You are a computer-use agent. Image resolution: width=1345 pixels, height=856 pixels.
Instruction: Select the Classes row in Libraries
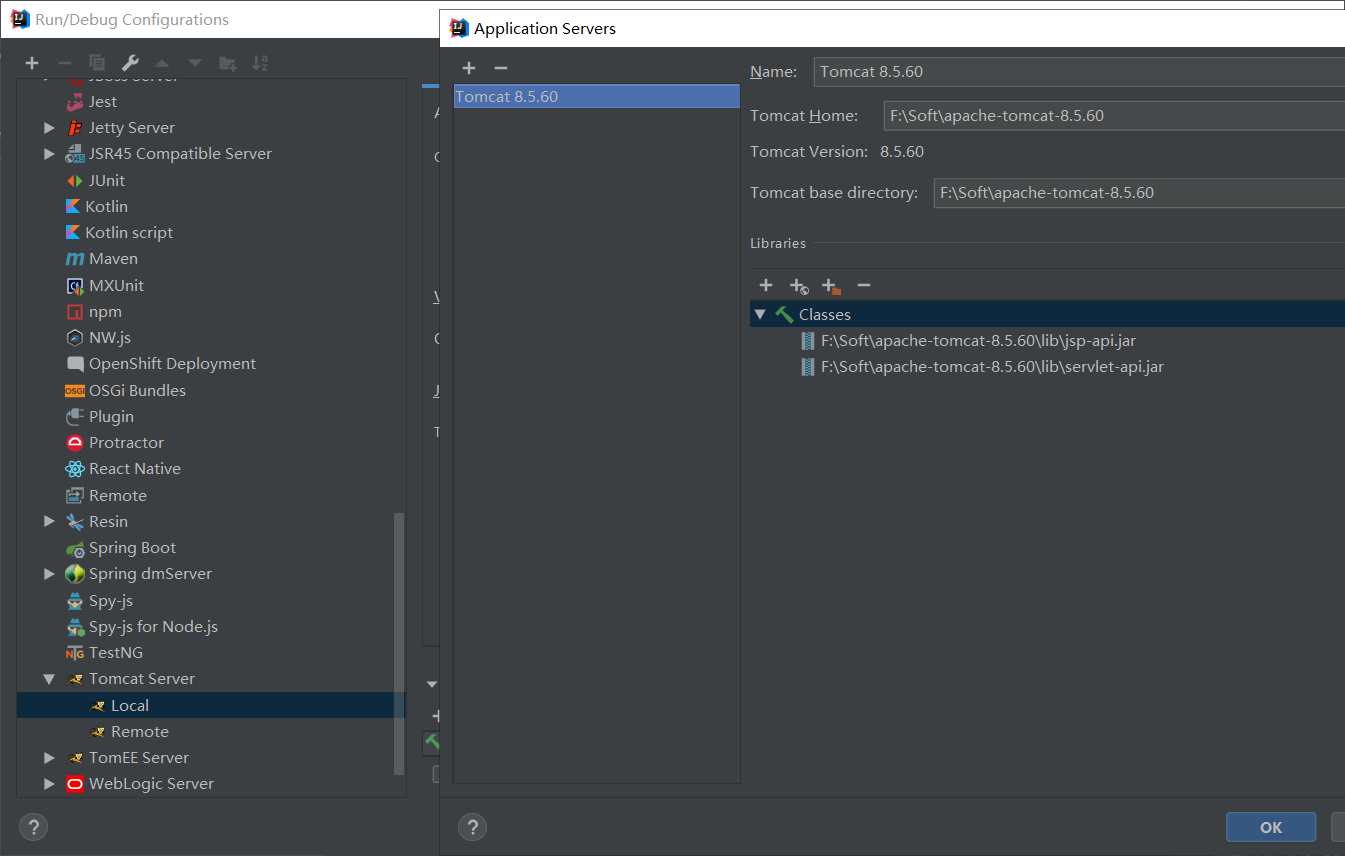(1047, 314)
